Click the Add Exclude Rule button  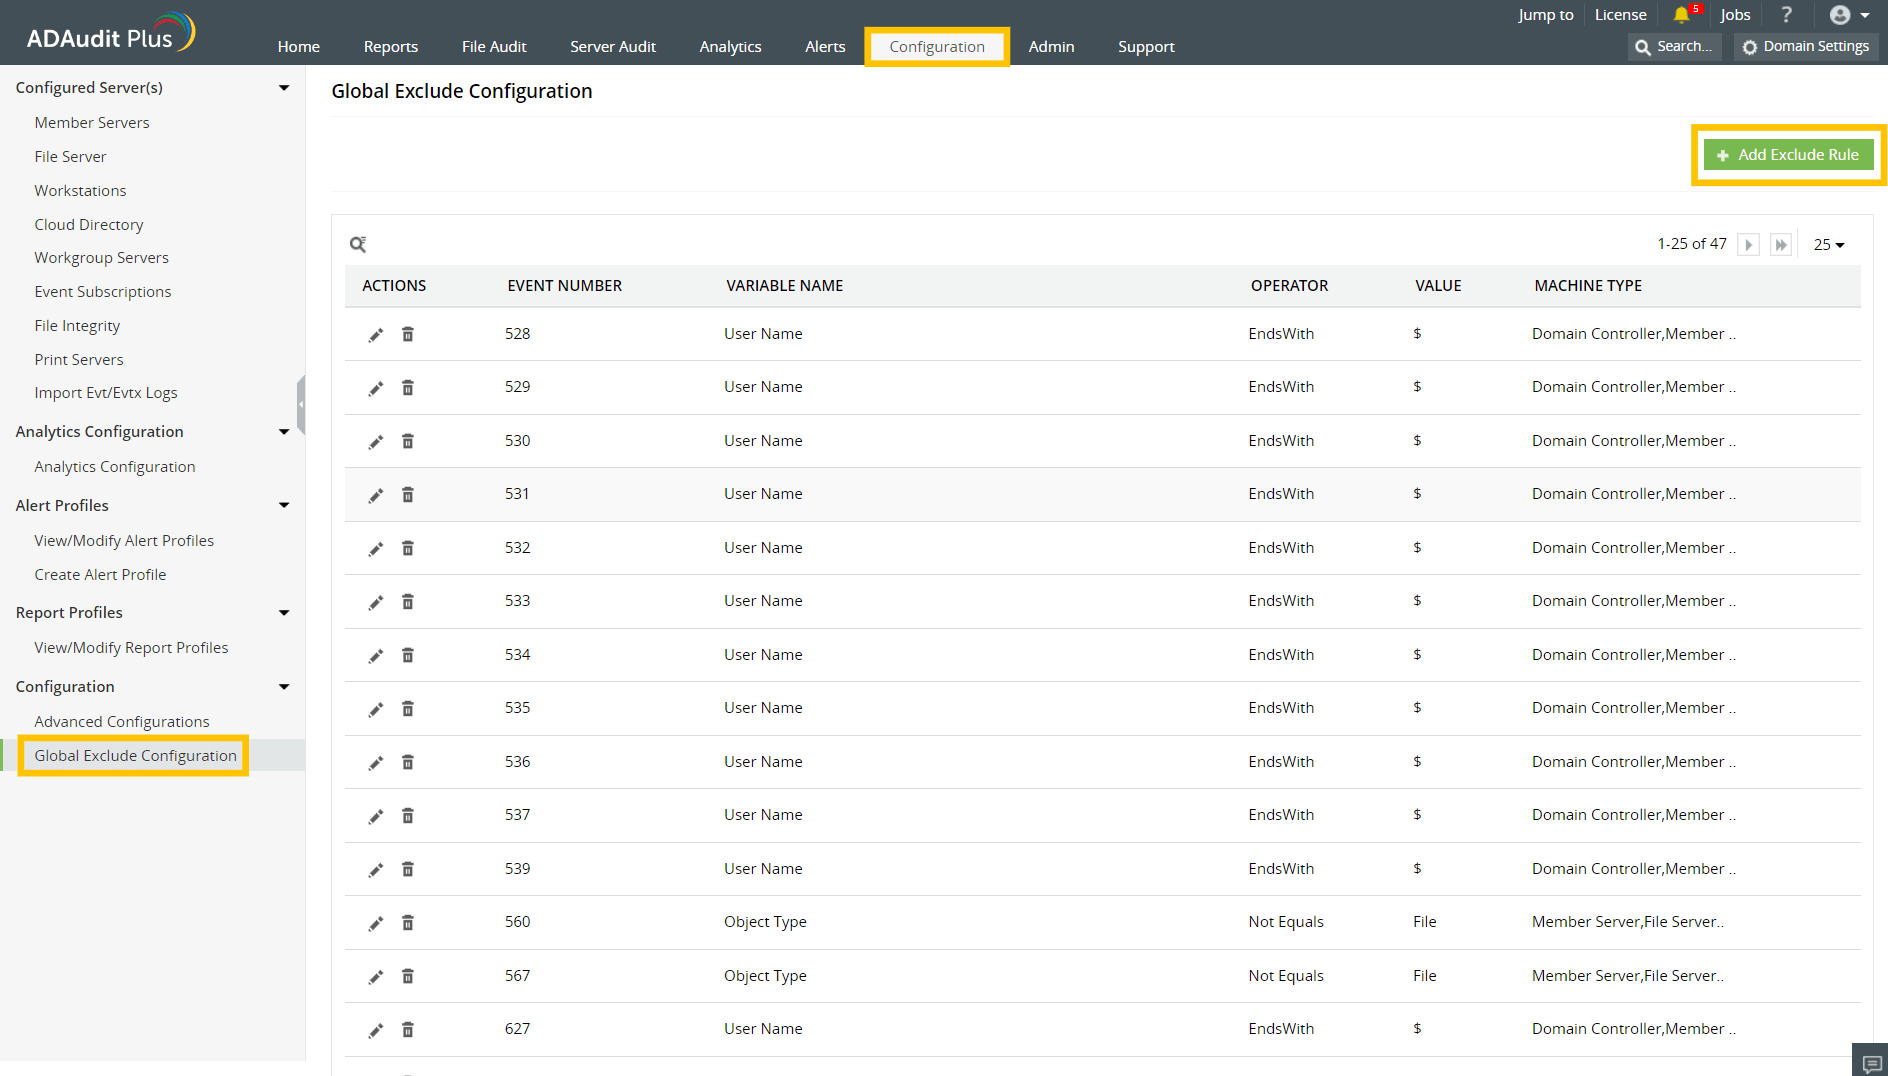(1788, 154)
